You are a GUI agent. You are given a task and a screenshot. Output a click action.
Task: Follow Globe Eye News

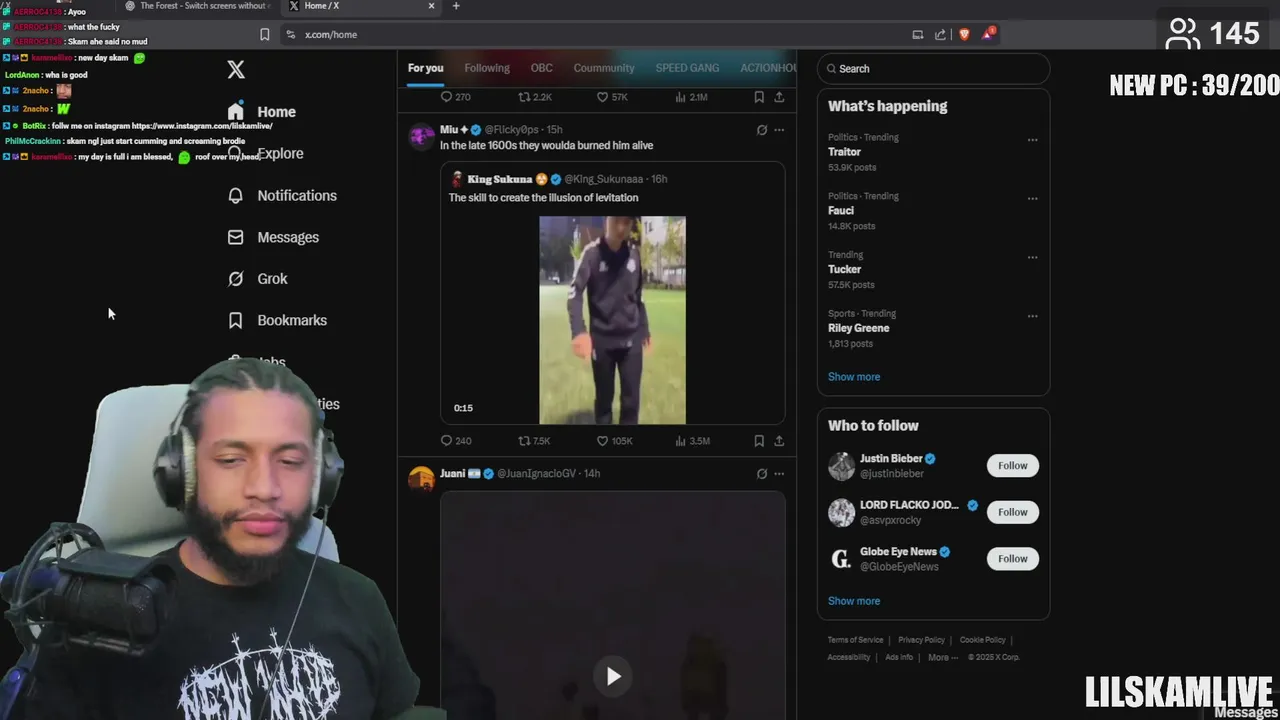tap(1012, 559)
